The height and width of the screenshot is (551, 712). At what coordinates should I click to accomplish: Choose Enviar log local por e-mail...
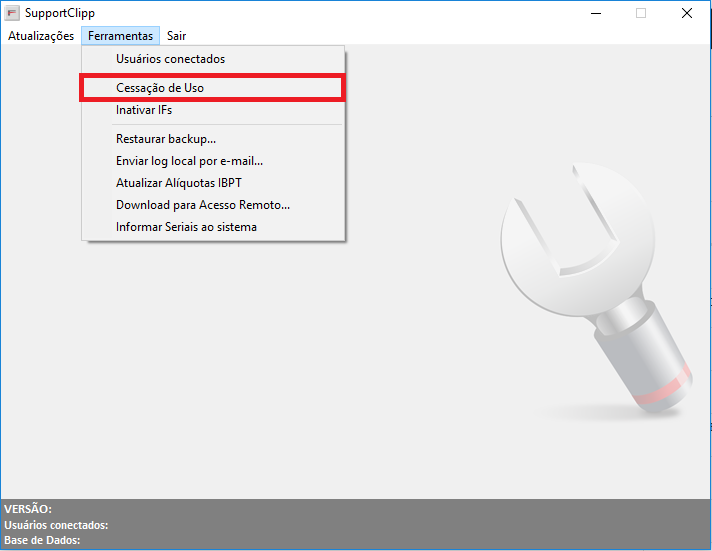click(189, 161)
